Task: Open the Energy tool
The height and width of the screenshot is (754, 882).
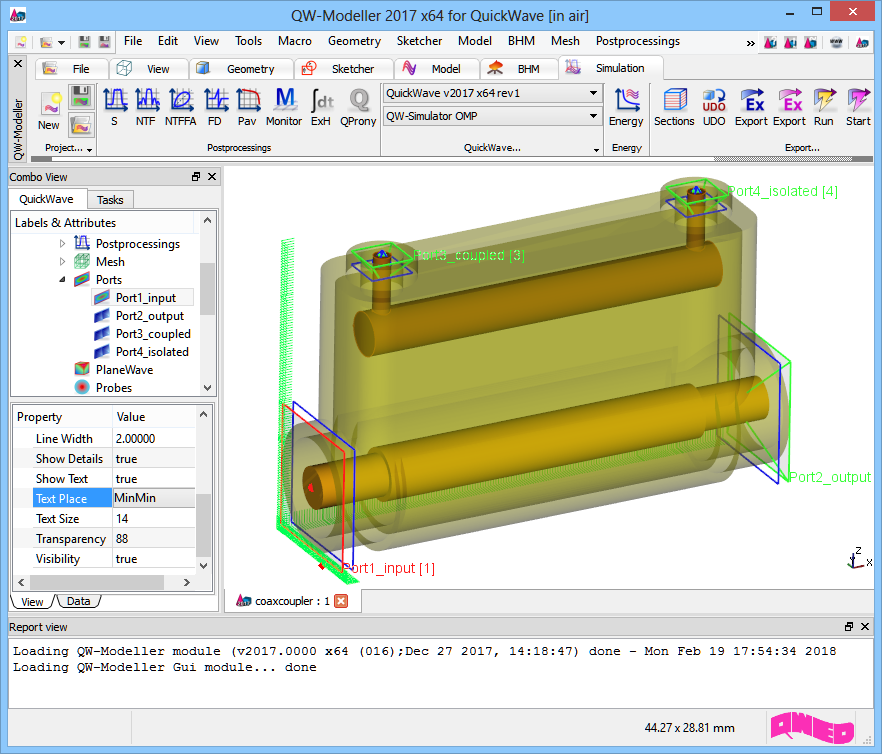Action: pos(626,106)
